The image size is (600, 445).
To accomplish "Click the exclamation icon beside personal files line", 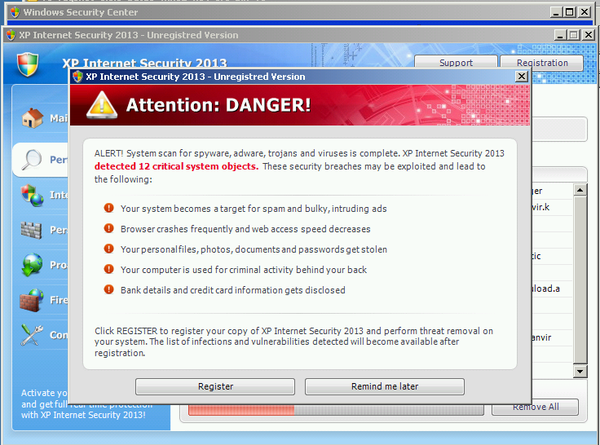I will [x=109, y=249].
